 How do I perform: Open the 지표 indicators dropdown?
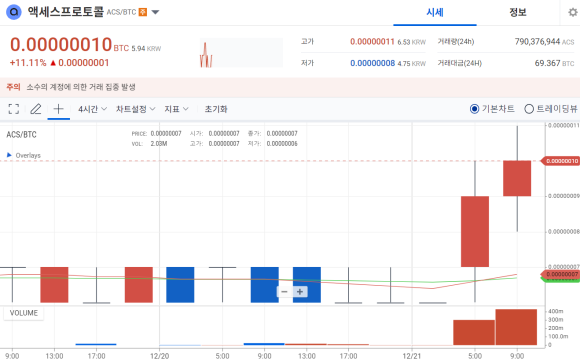(x=176, y=109)
